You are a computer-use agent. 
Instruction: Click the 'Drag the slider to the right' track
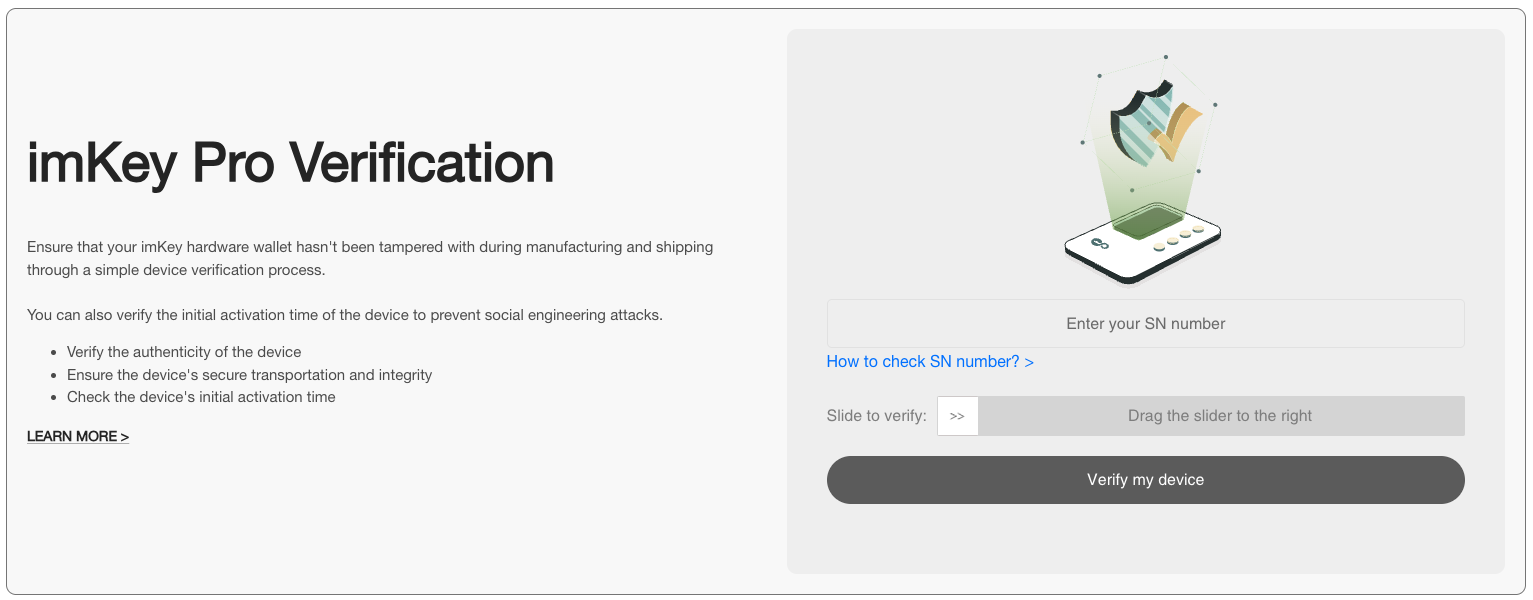pos(1220,416)
